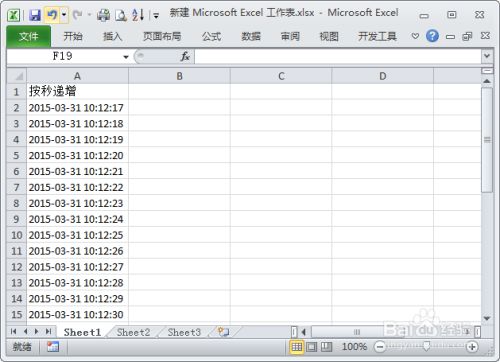The height and width of the screenshot is (362, 500).
Task: Select column A header
Action: (x=77, y=76)
